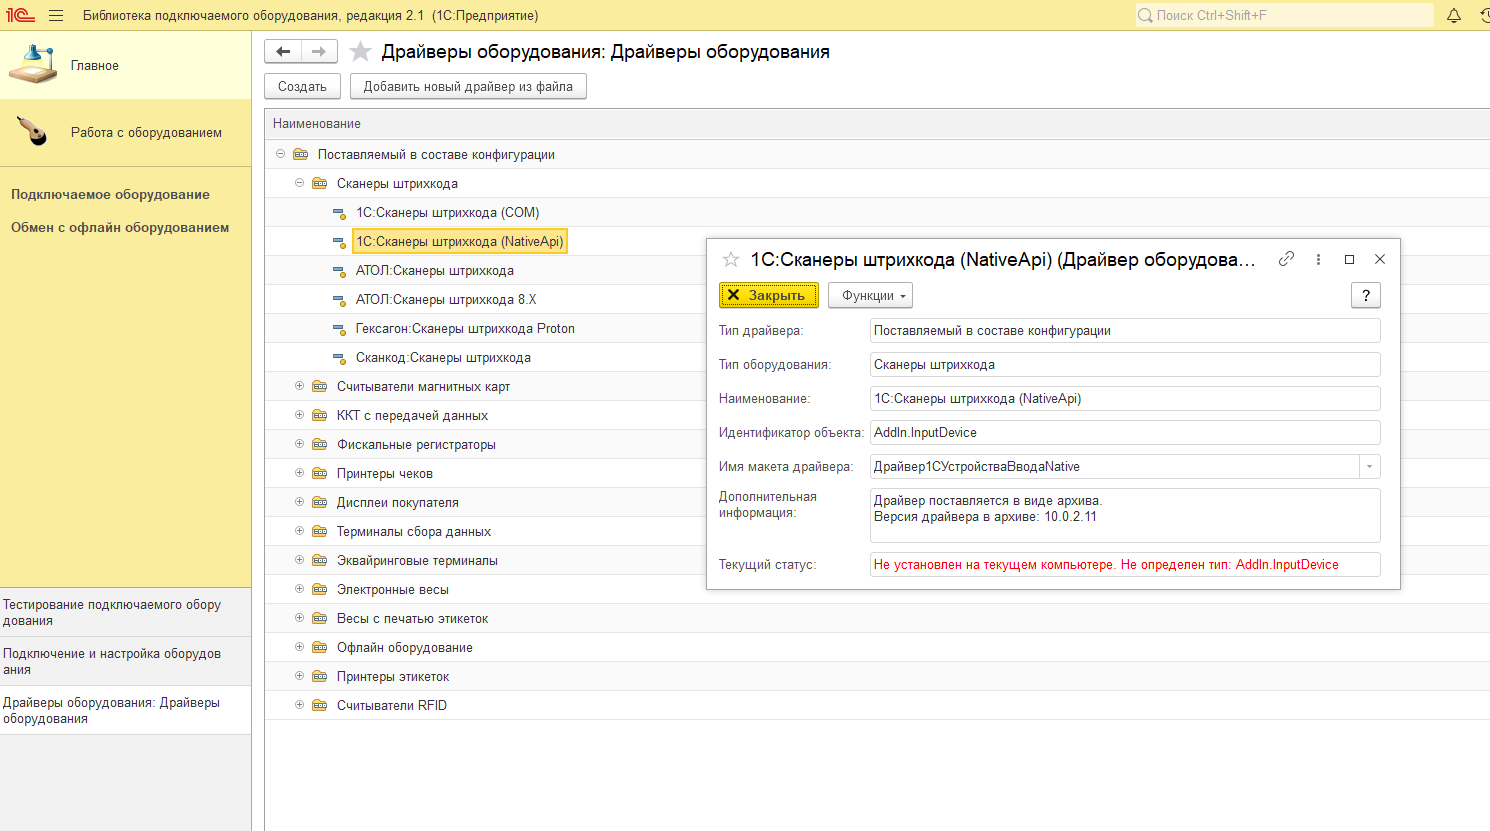Click Тип драйвера field
The image size is (1490, 831).
(1125, 330)
